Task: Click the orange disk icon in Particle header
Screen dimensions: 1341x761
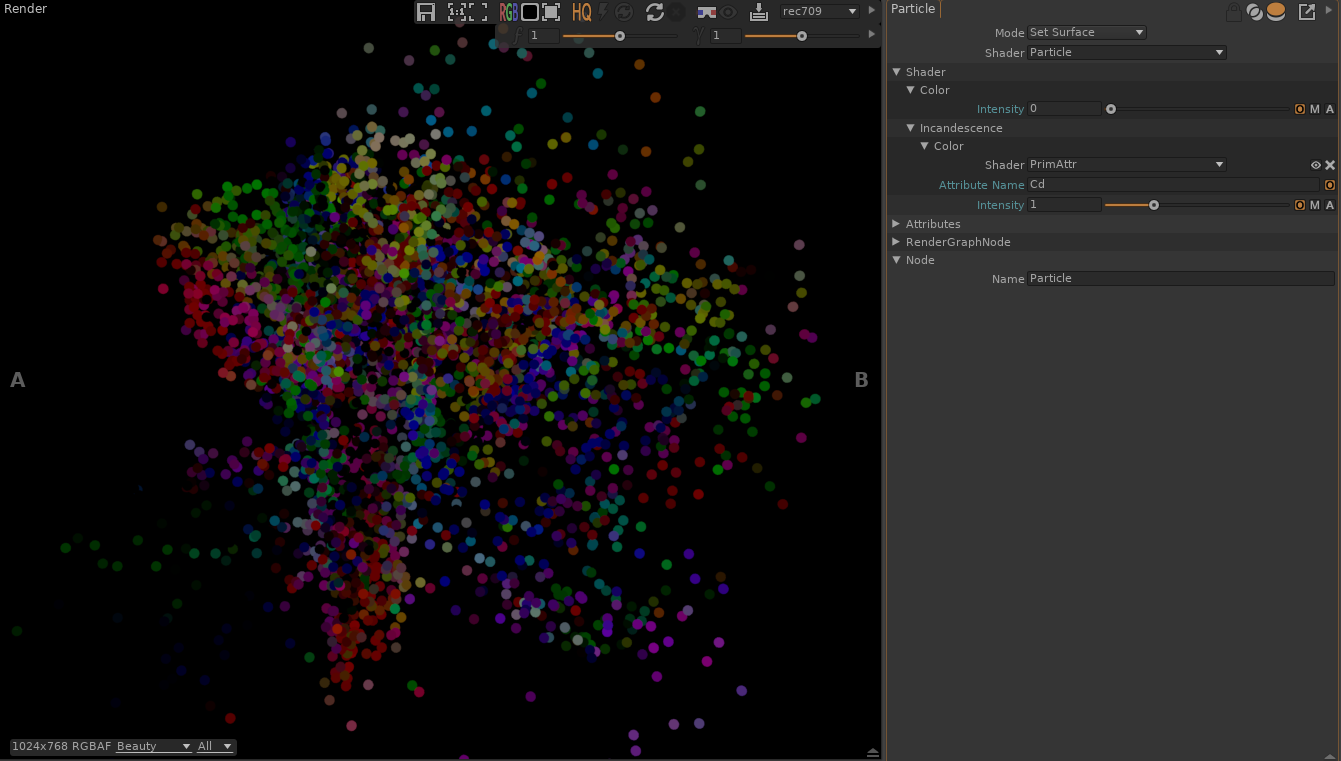Action: coord(1276,12)
